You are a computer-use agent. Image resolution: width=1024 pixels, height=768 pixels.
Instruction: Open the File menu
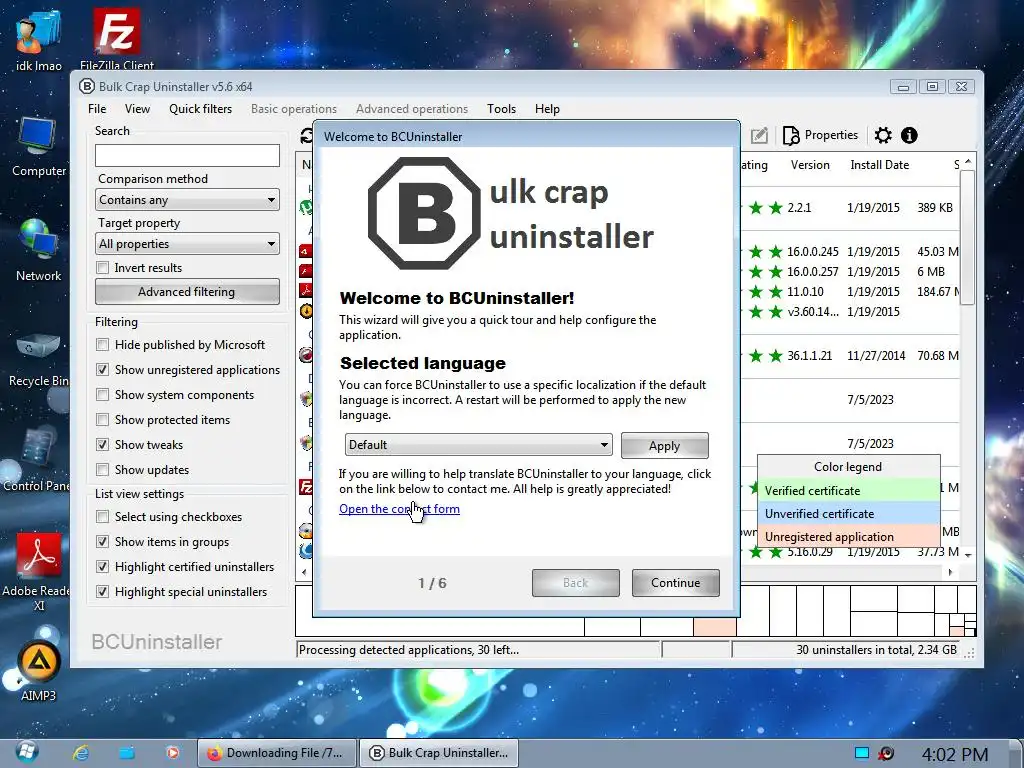[x=97, y=109]
